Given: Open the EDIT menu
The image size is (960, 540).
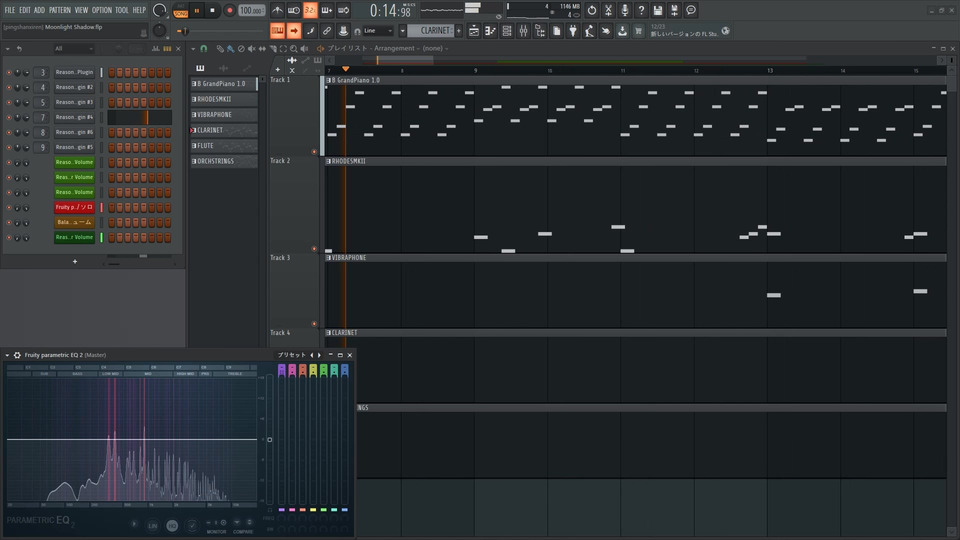Looking at the screenshot, I should (24, 10).
